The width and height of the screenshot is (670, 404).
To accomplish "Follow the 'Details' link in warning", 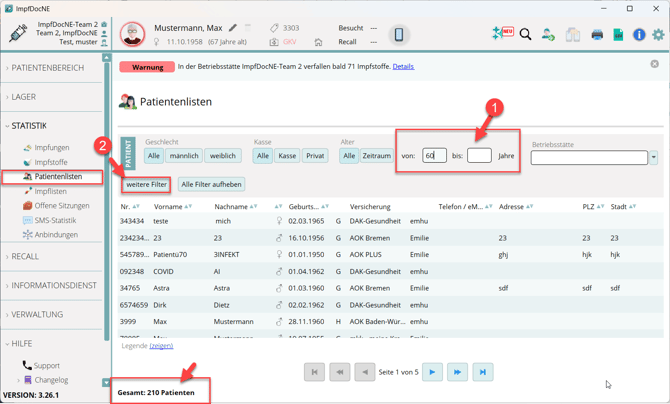I will [403, 67].
